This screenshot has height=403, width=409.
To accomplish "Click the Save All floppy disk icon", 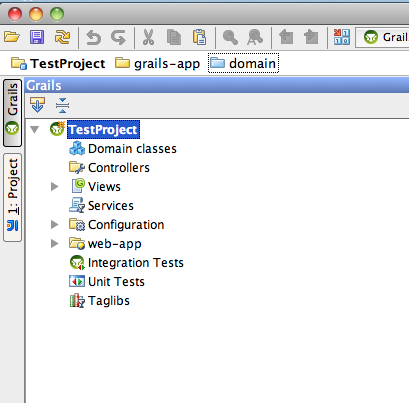I will point(37,37).
